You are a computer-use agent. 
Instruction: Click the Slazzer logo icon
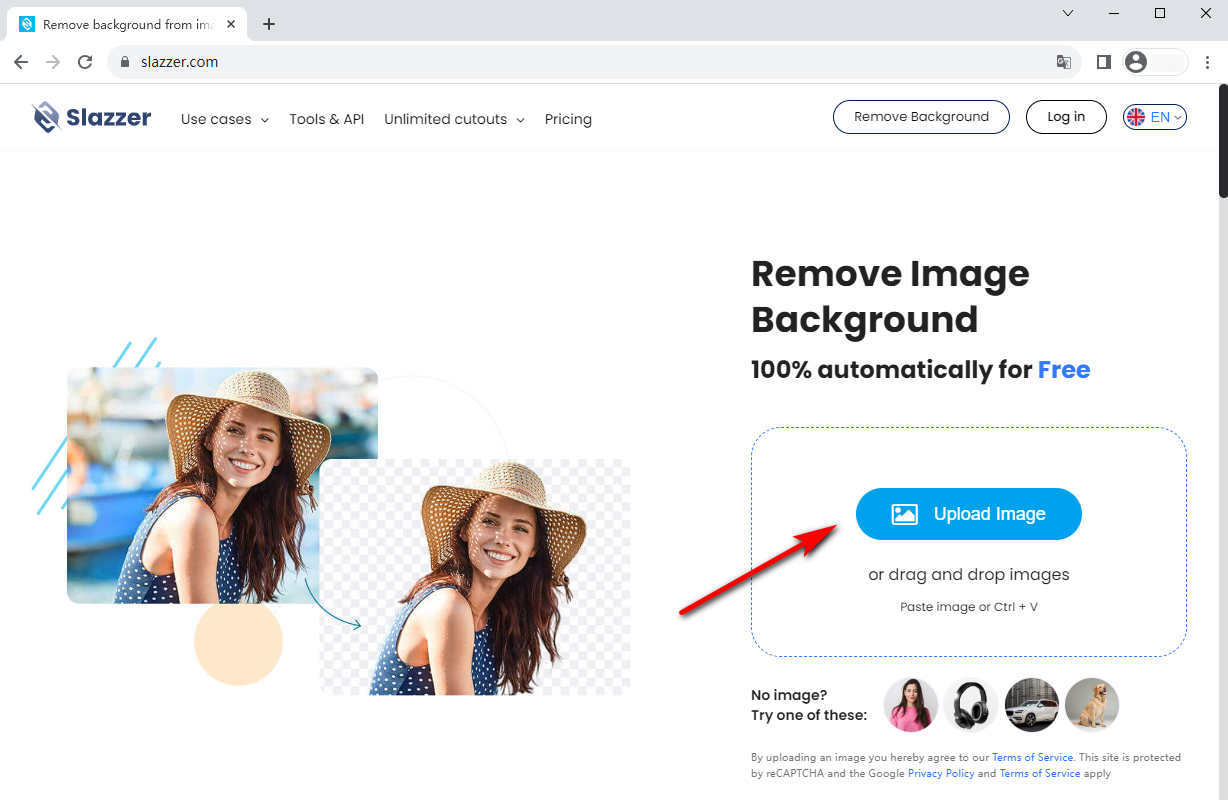pyautogui.click(x=46, y=118)
